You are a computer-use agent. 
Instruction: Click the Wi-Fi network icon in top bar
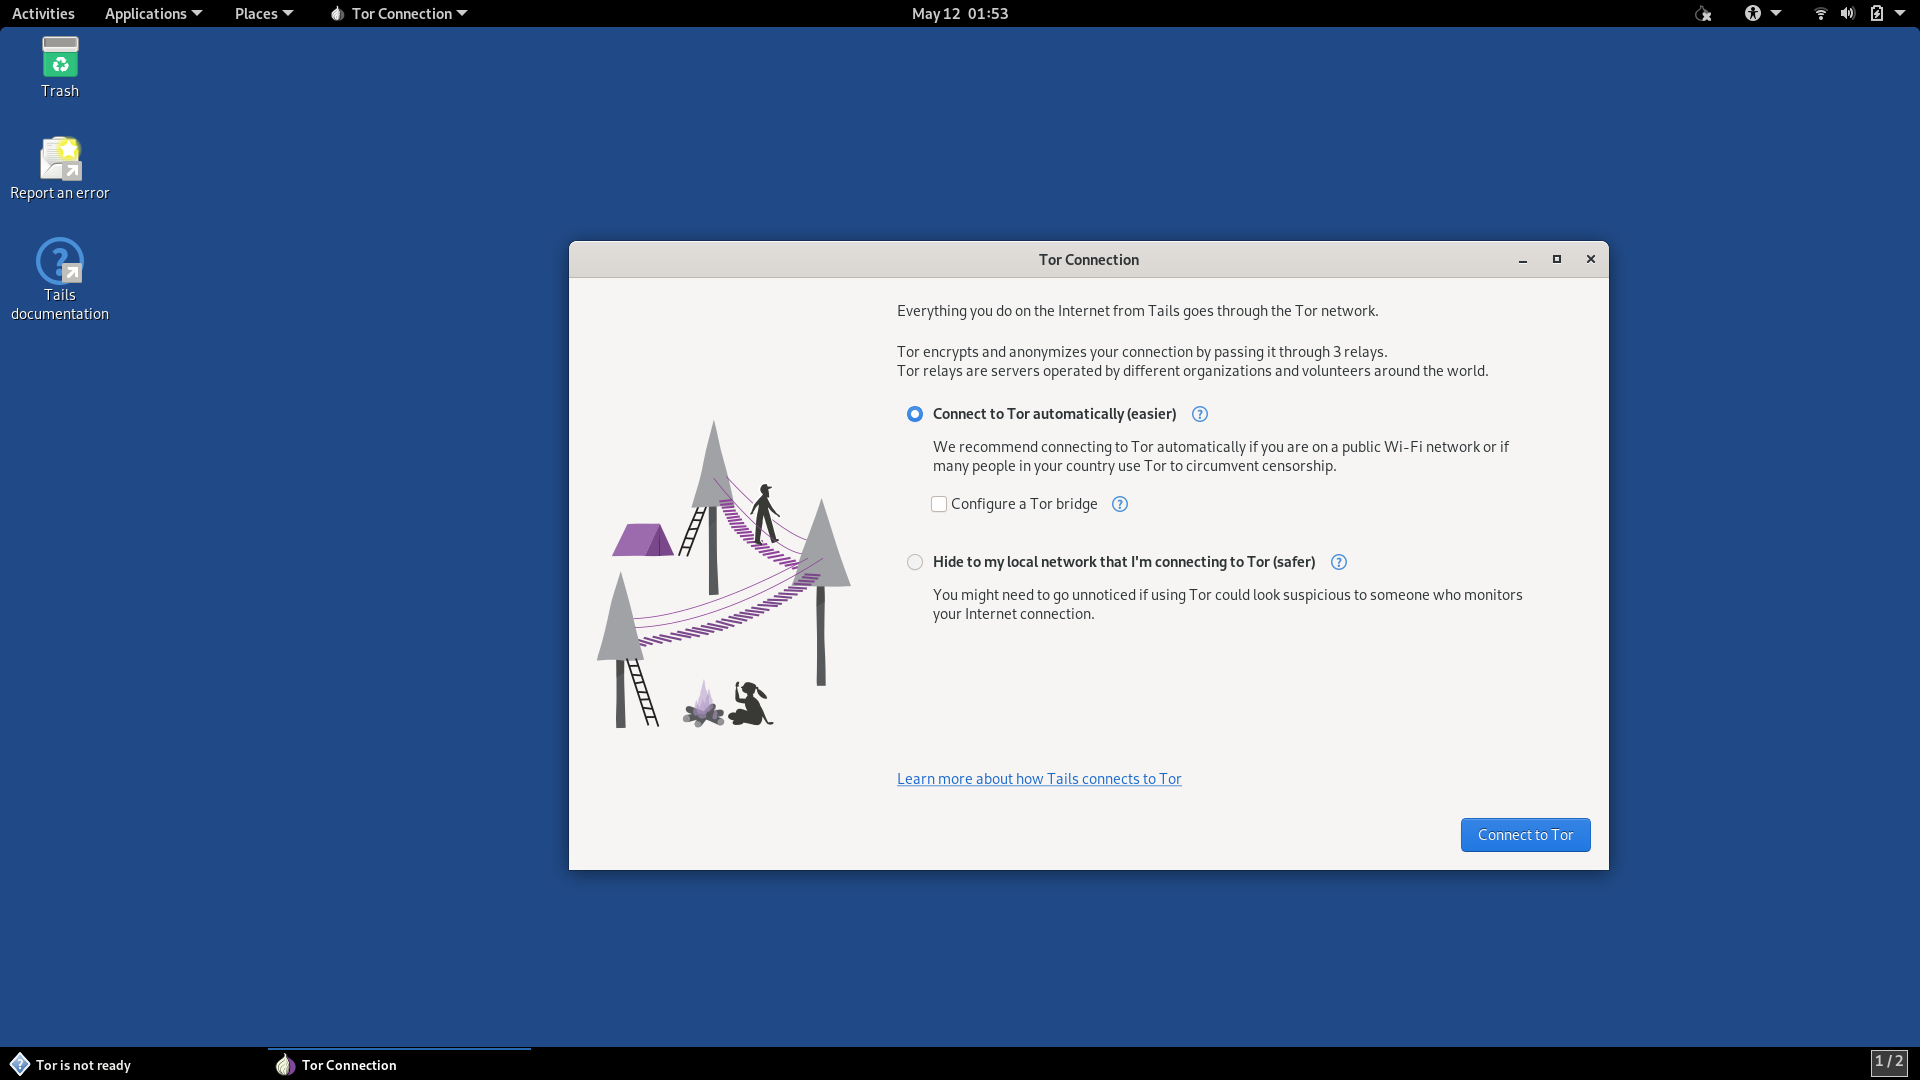(1821, 14)
